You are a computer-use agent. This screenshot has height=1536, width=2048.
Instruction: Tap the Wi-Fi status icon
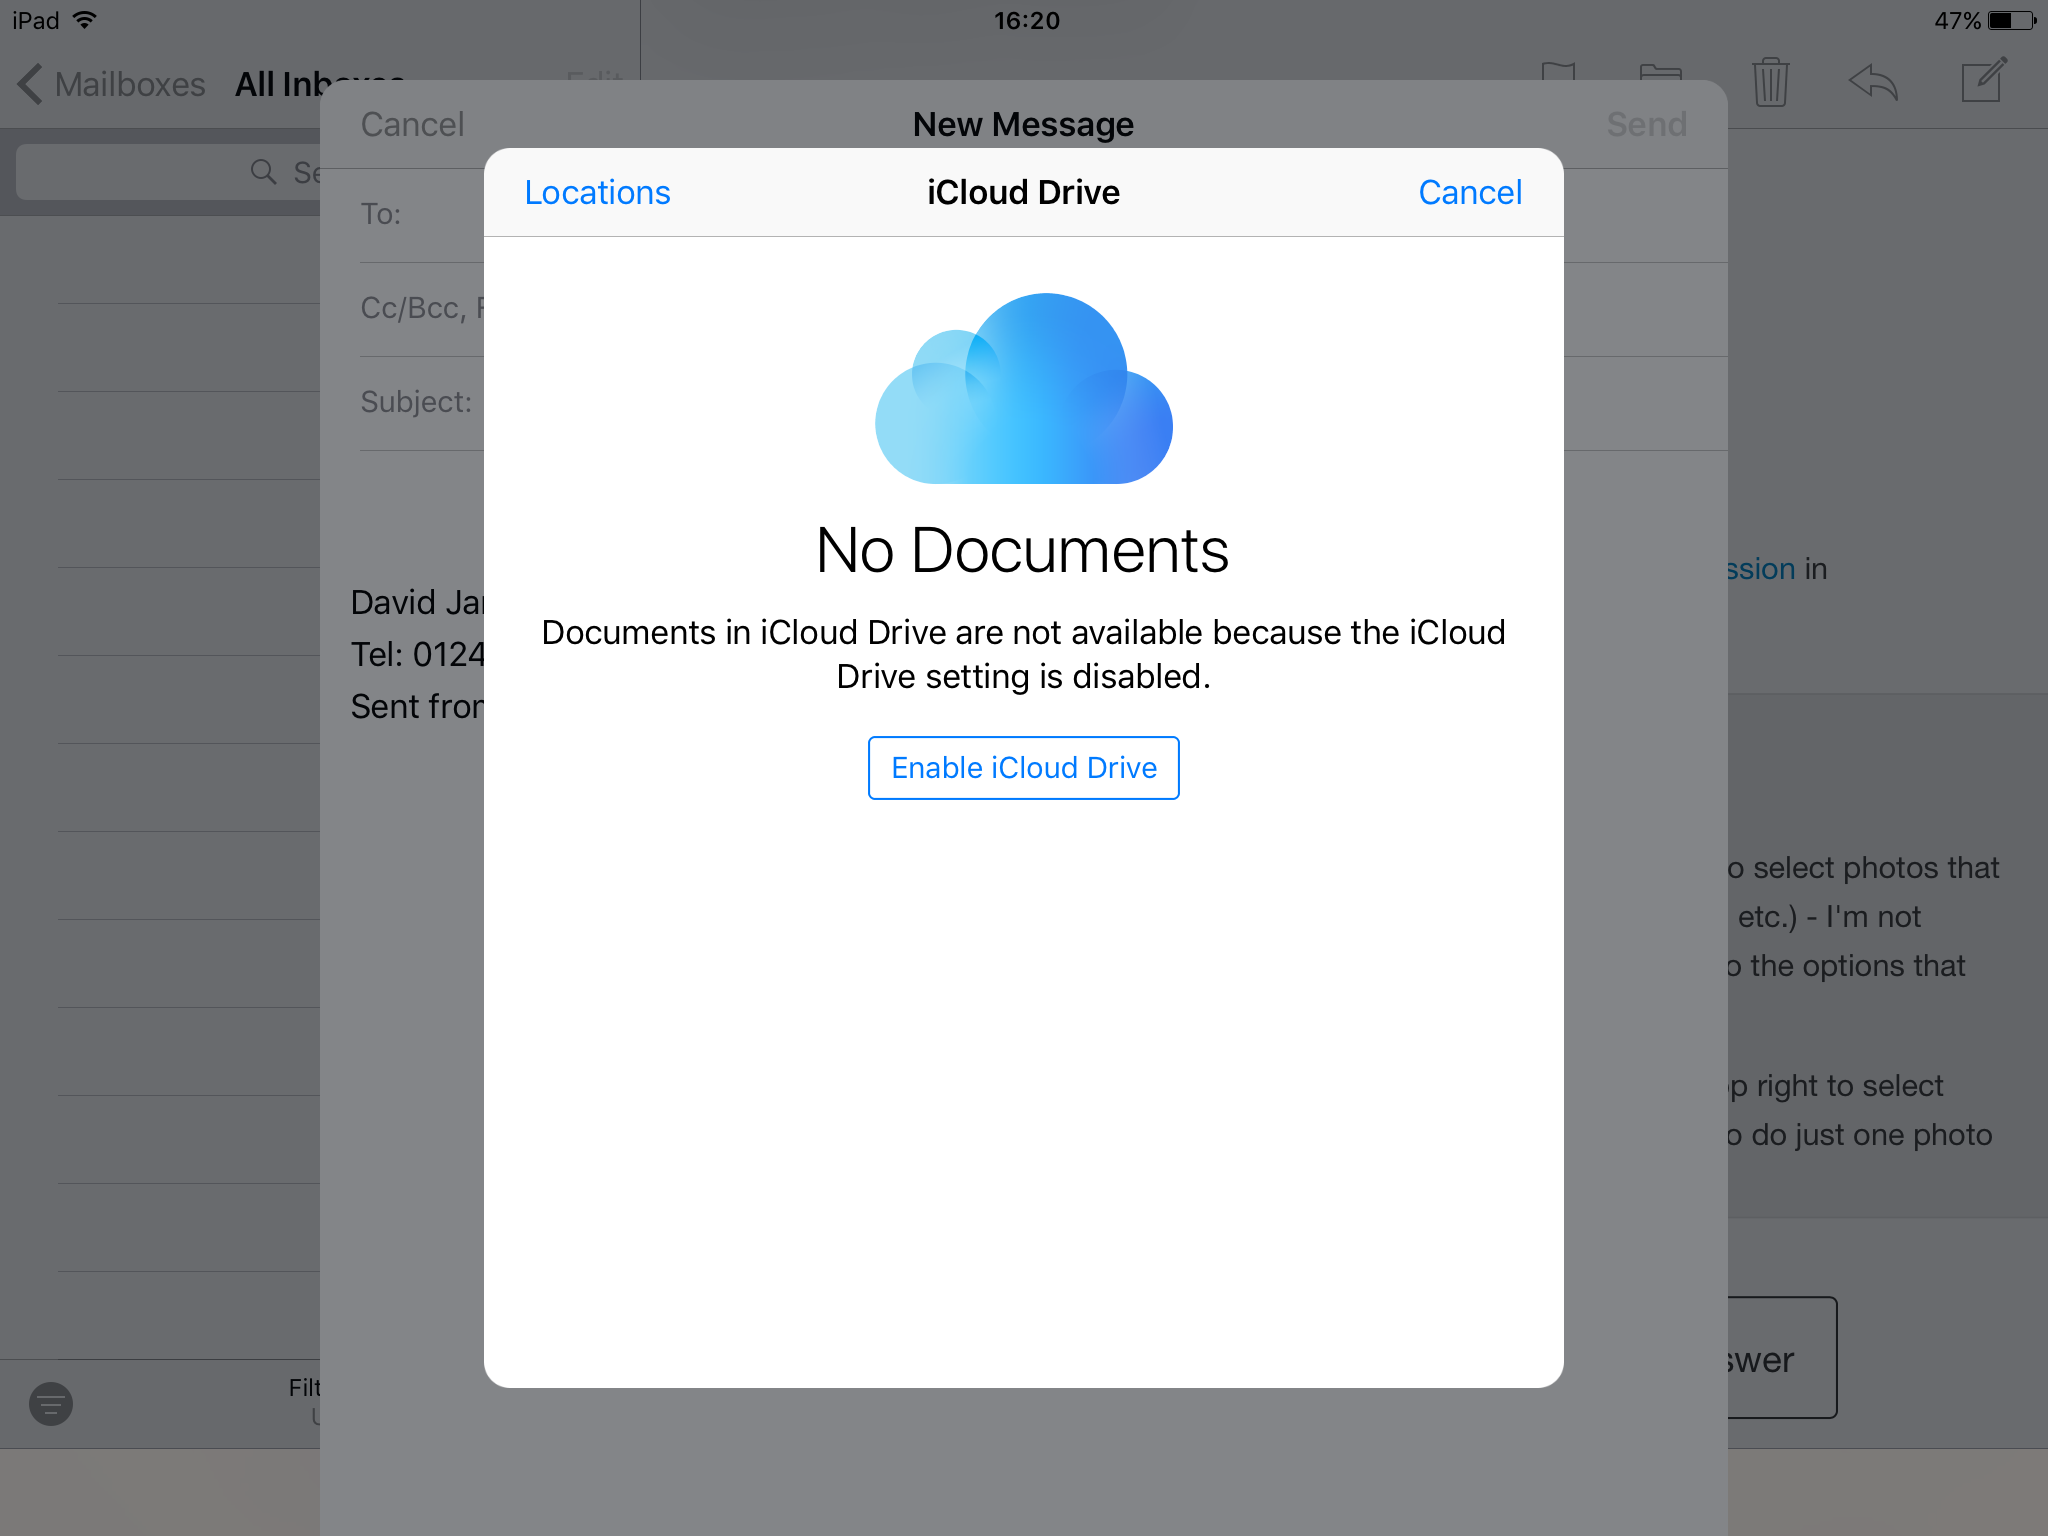(x=86, y=20)
